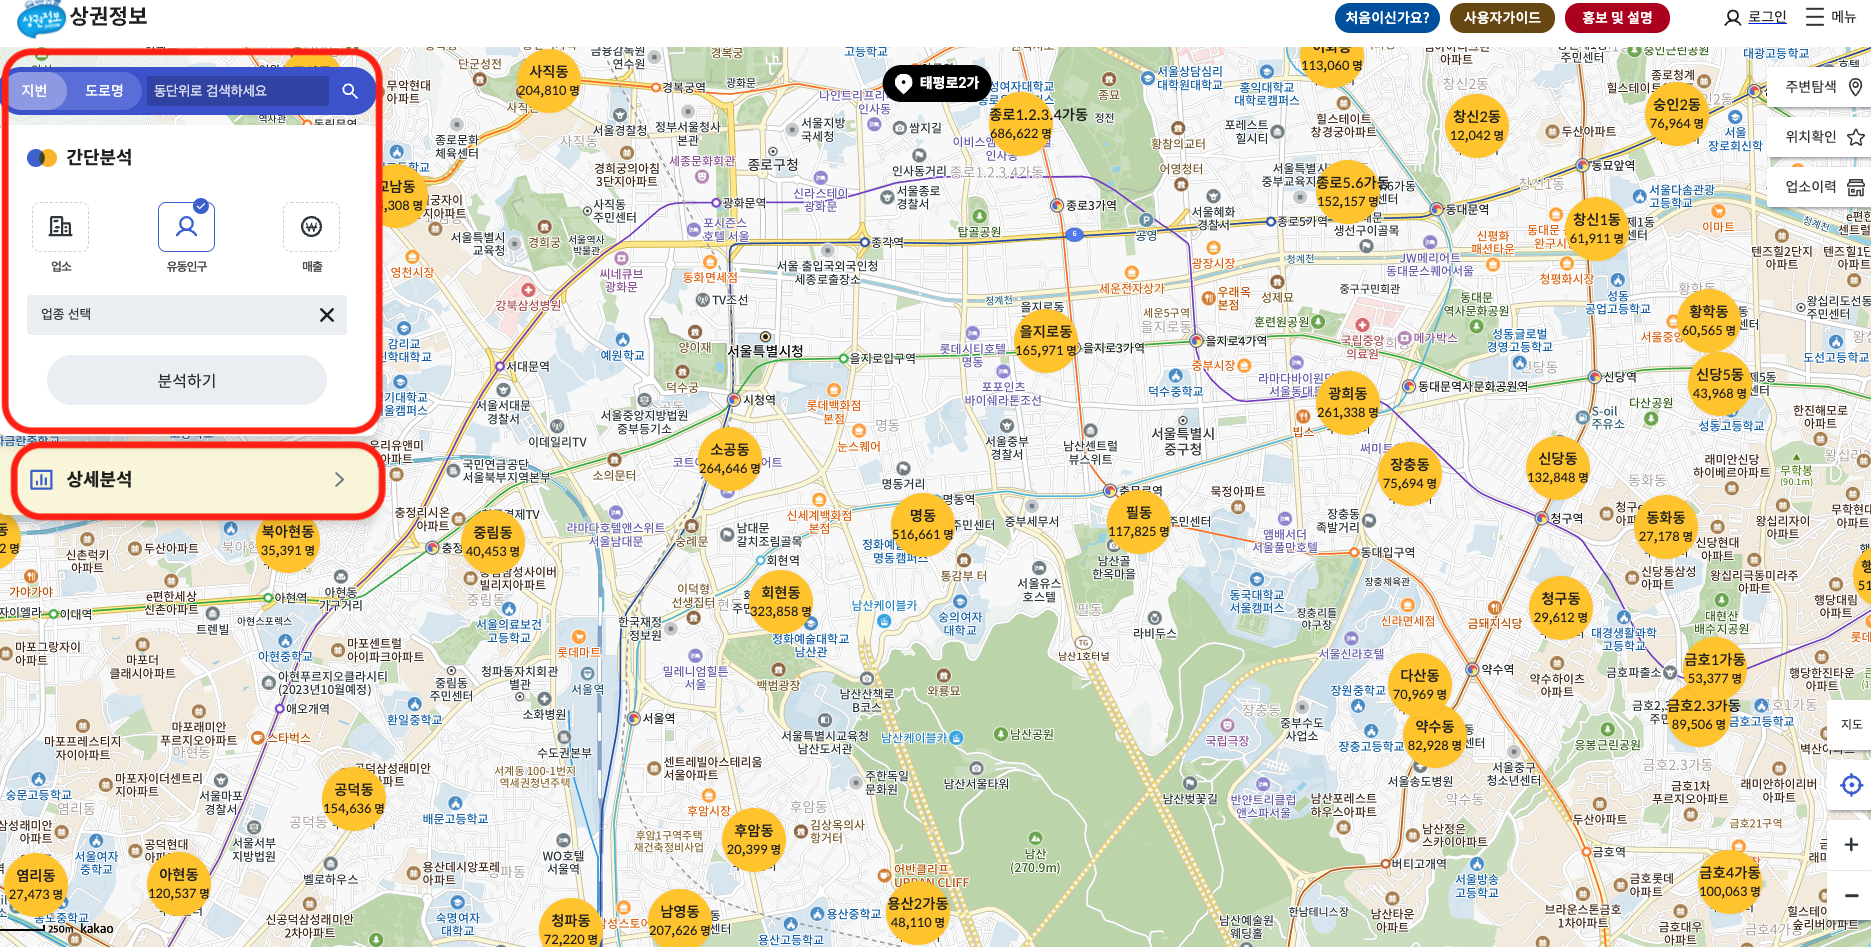Click the 동단위로 검색하세요 search field
Screen dimensions: 1871x947
point(236,91)
